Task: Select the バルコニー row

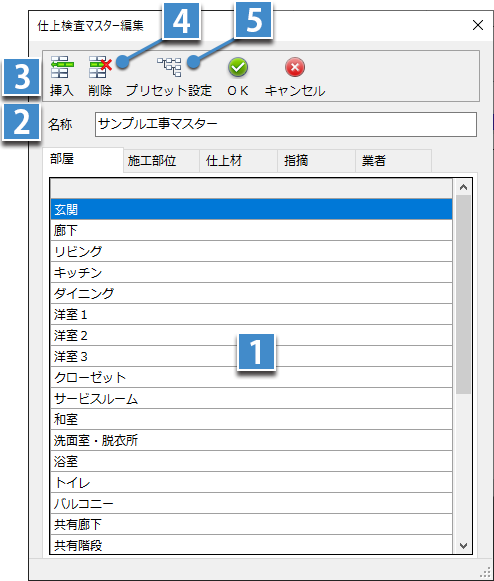Action: (251, 503)
